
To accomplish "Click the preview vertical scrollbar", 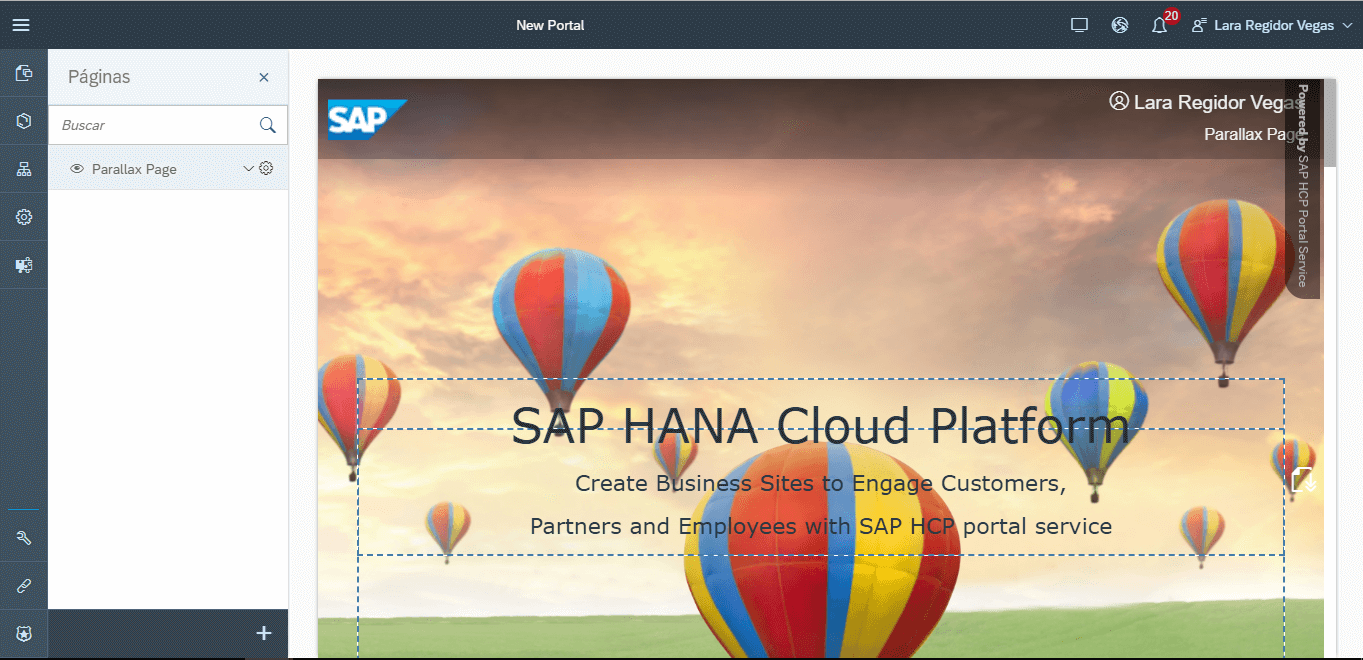I will [x=1329, y=123].
